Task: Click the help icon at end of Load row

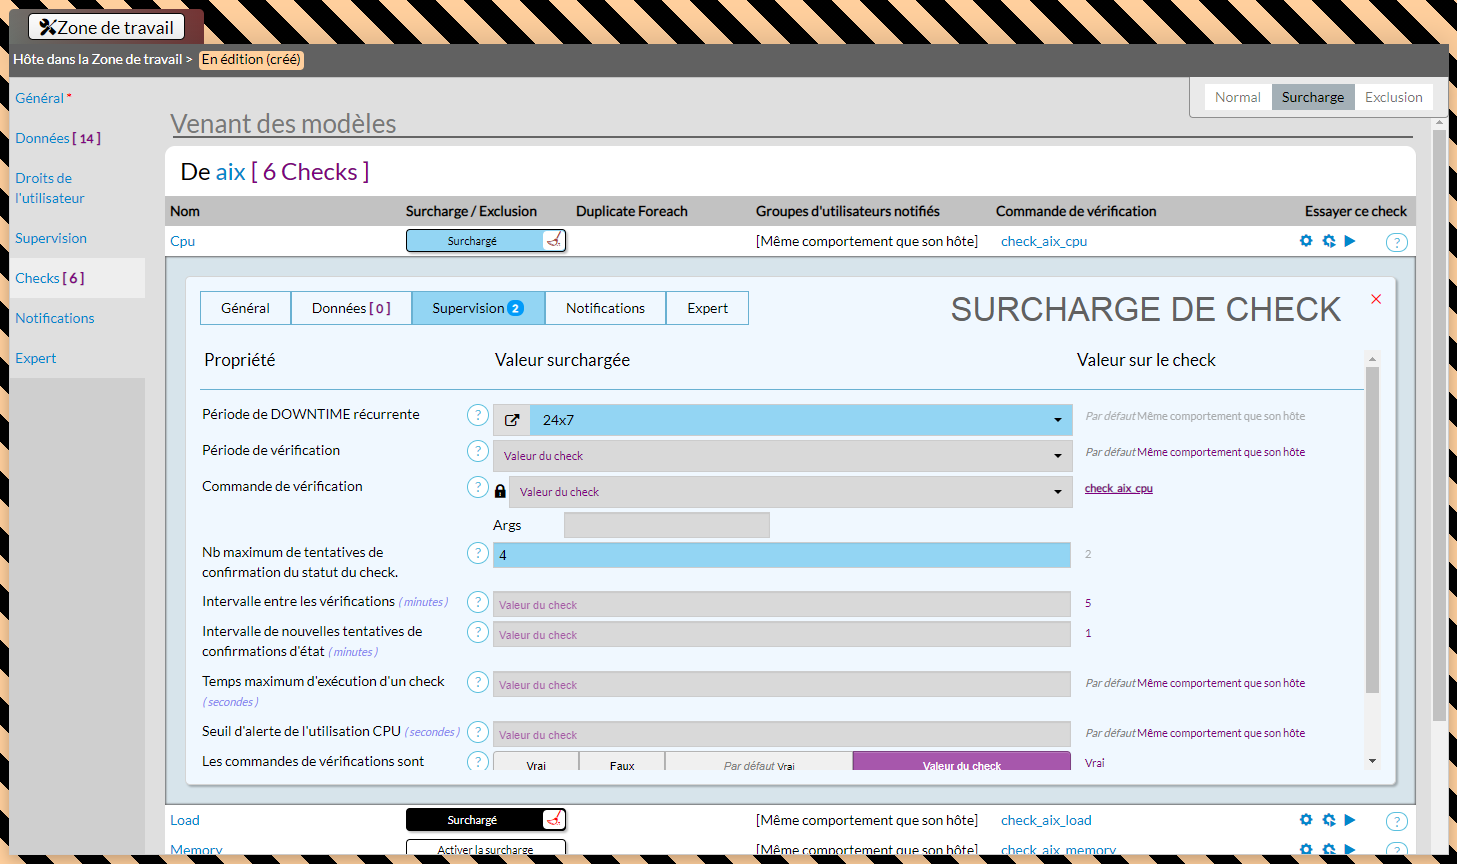Action: (x=1396, y=821)
